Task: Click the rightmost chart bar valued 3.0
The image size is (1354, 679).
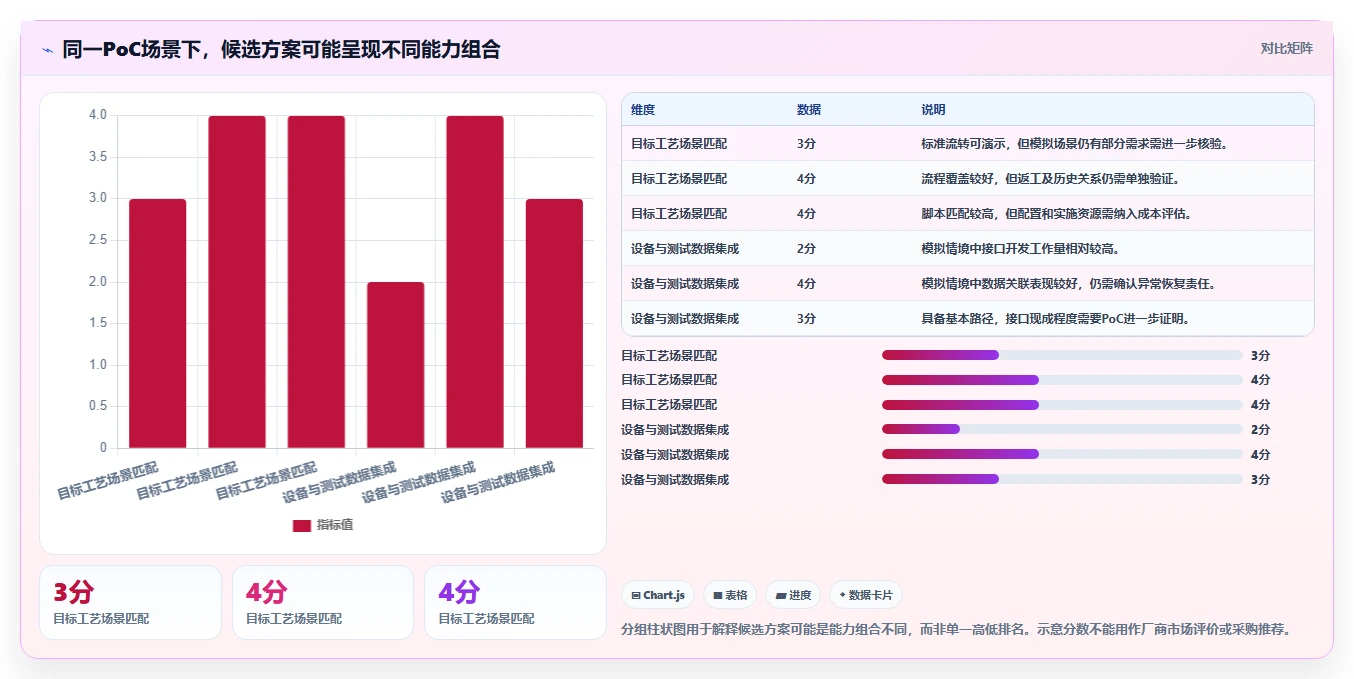Action: [554, 323]
